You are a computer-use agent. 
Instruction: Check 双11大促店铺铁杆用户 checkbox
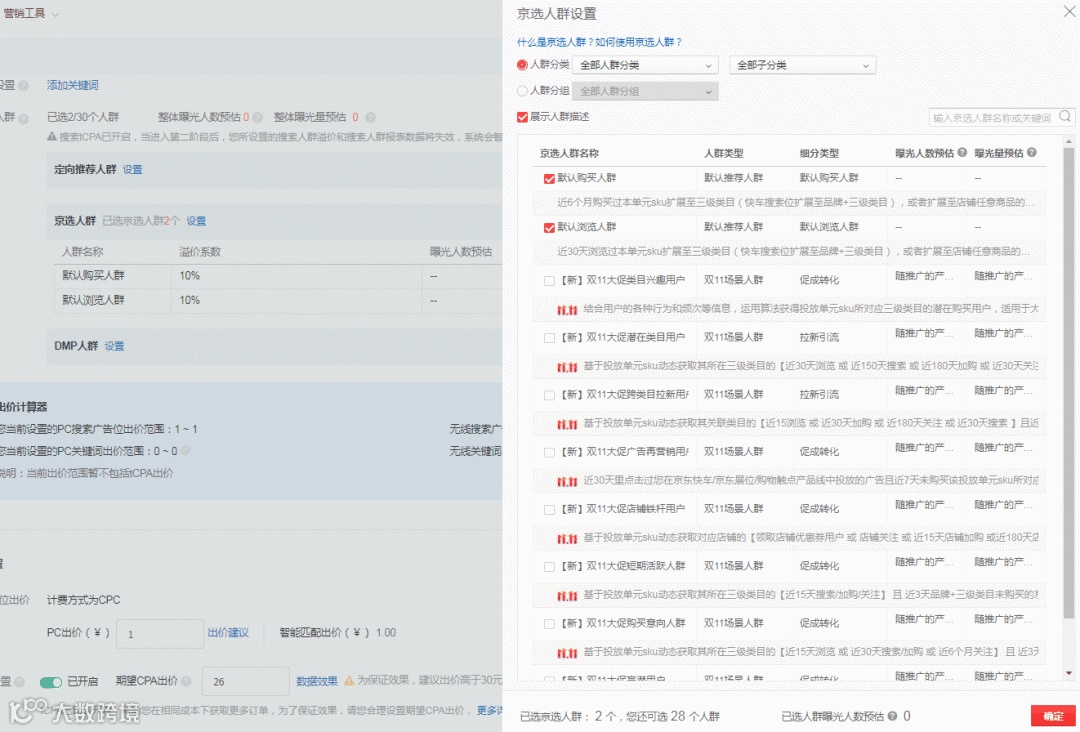[x=549, y=509]
